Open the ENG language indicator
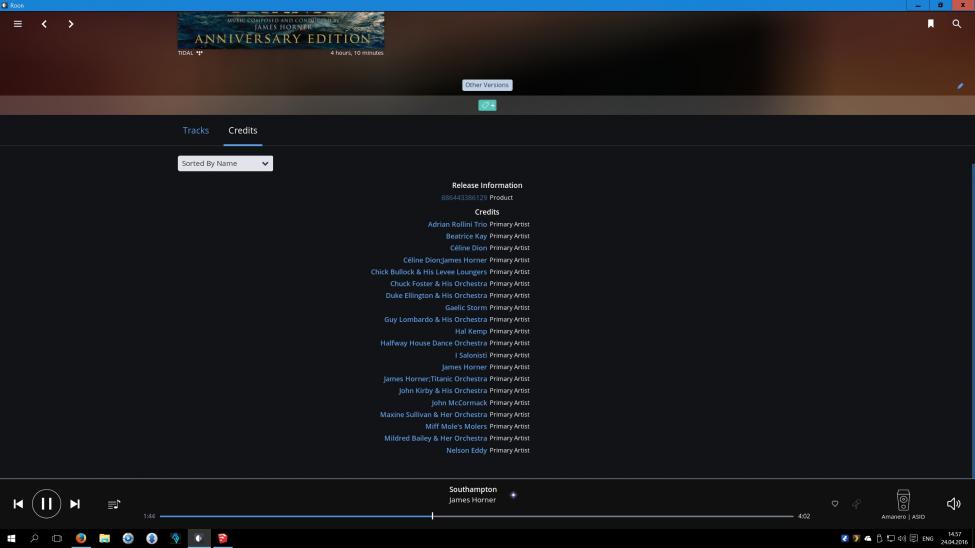 pyautogui.click(x=928, y=539)
